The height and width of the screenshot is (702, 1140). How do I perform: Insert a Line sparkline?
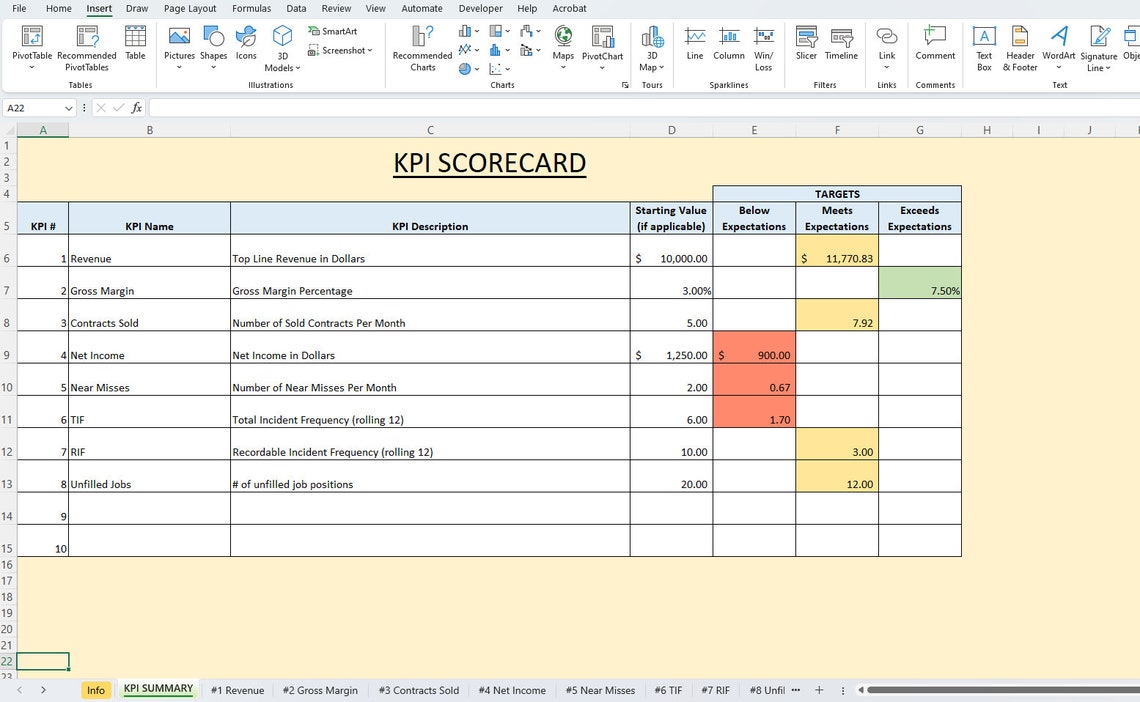click(x=695, y=47)
